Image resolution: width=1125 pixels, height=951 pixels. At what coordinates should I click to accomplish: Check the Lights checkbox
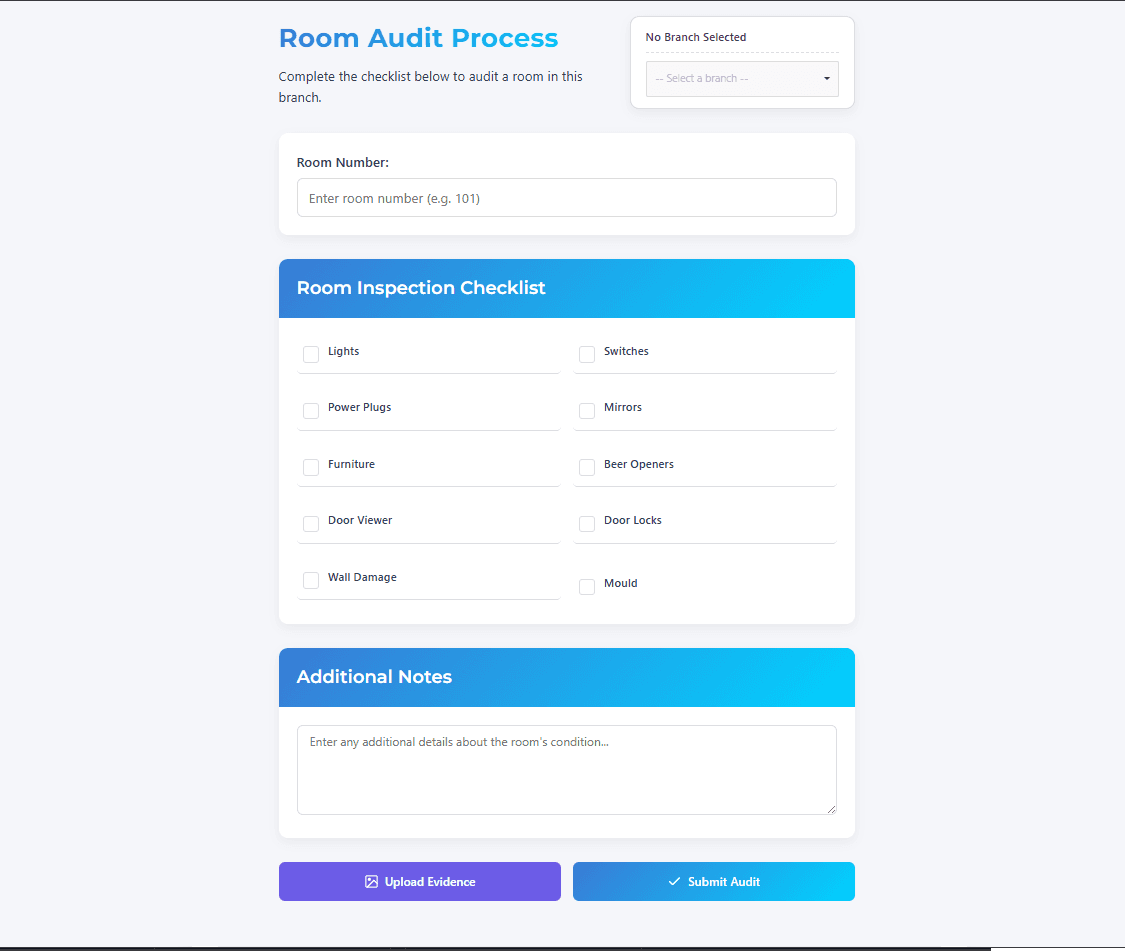point(310,354)
